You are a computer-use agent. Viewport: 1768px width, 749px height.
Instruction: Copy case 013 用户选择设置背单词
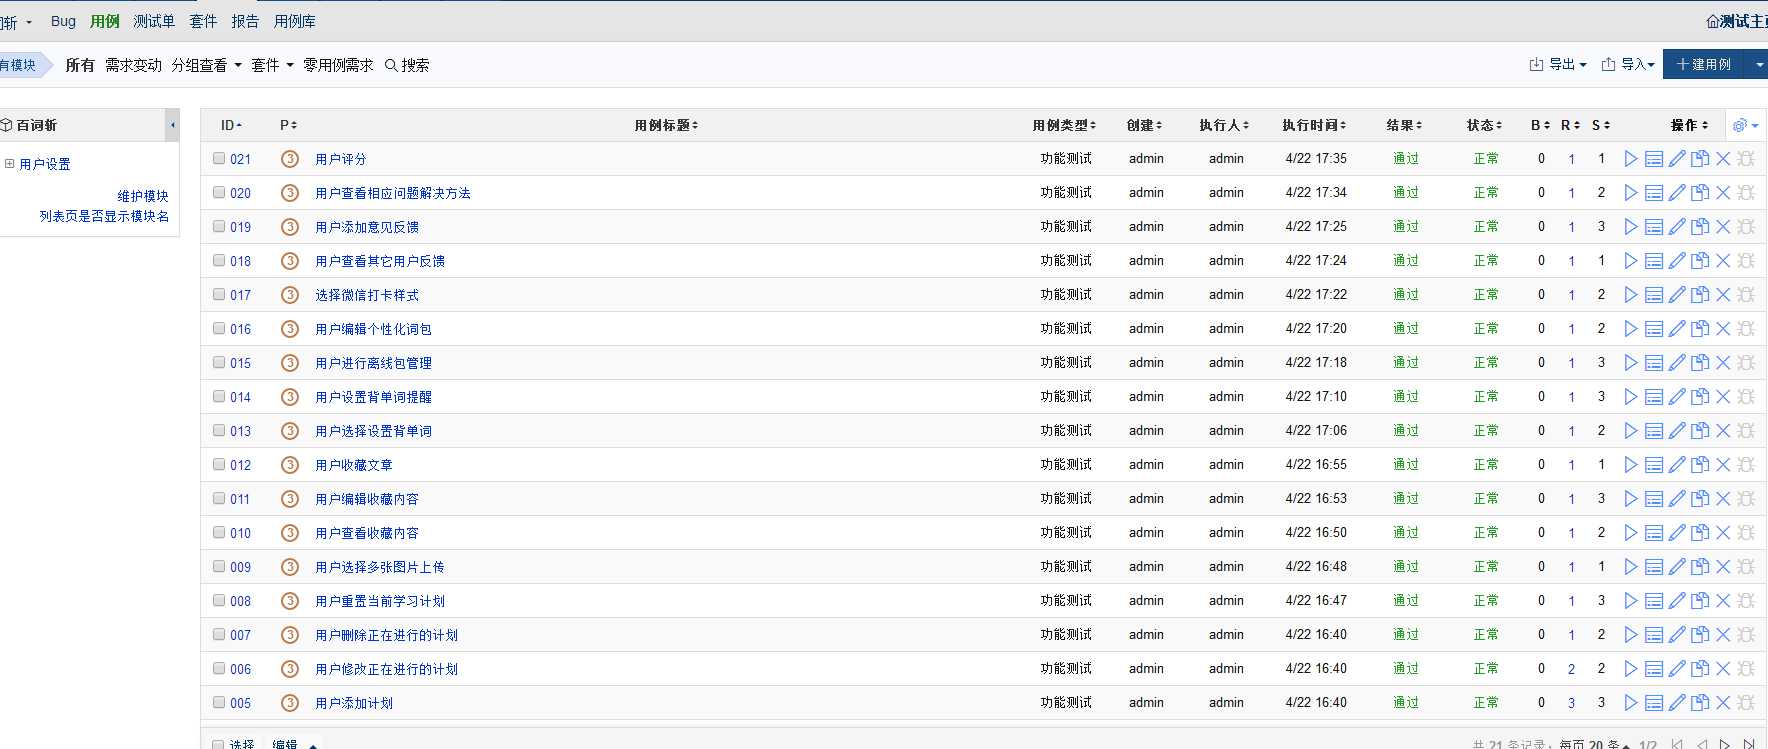point(1700,431)
